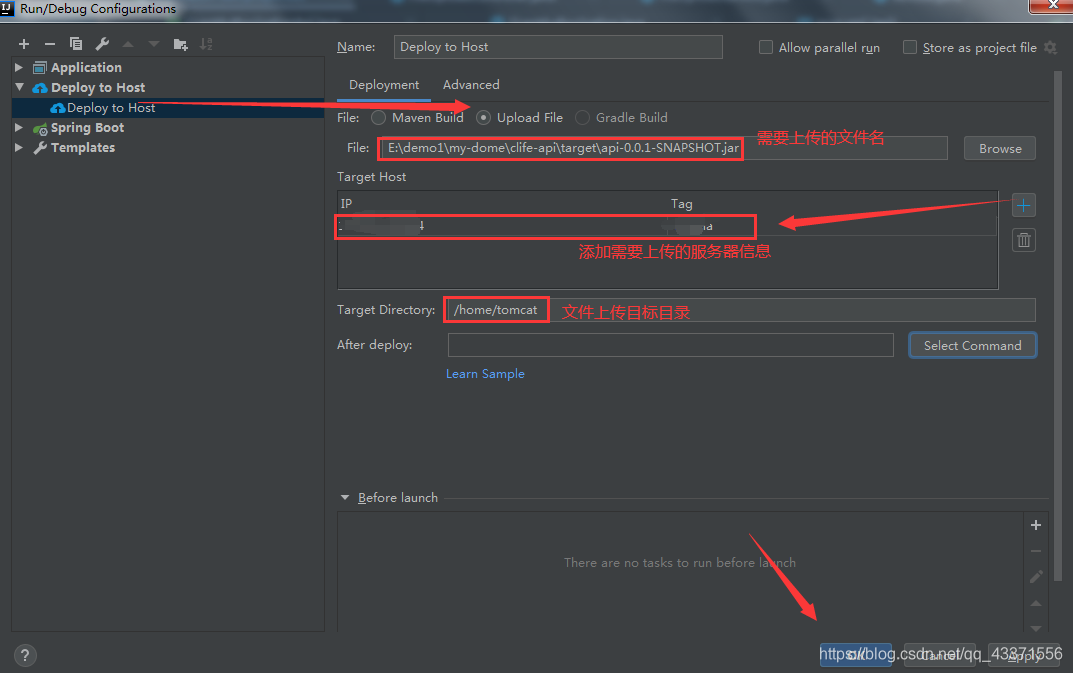Click the Templates wrench icon in tree
1073x673 pixels.
(40, 147)
